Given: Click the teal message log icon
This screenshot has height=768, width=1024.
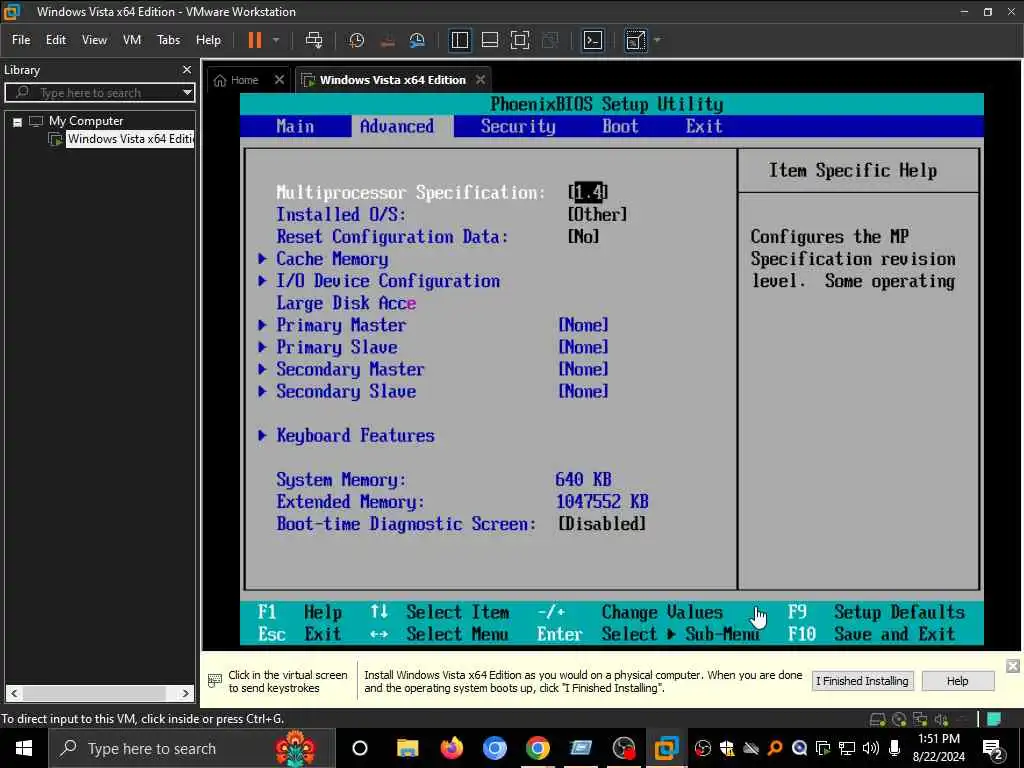Looking at the screenshot, I should pyautogui.click(x=994, y=720).
